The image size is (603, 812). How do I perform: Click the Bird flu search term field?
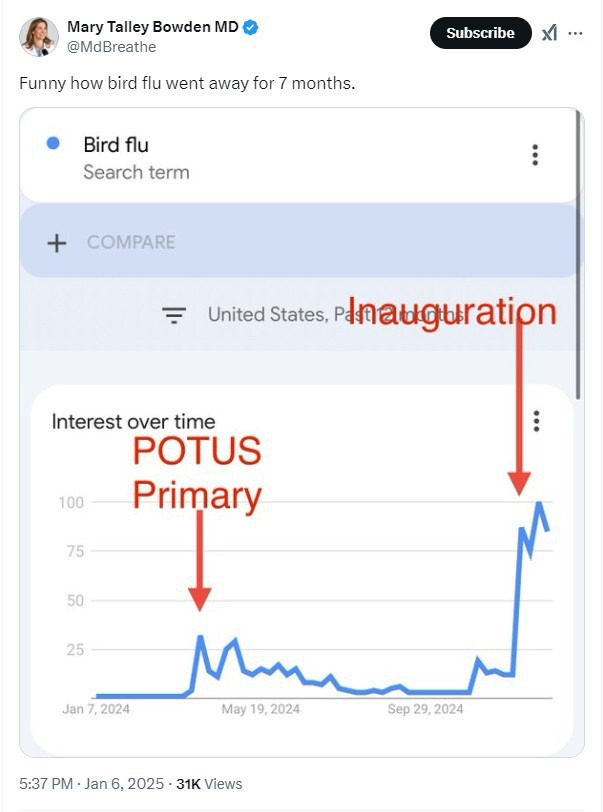click(x=298, y=156)
